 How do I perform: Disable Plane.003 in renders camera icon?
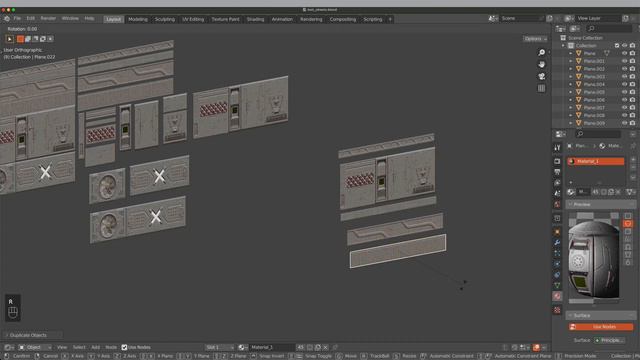tap(632, 77)
